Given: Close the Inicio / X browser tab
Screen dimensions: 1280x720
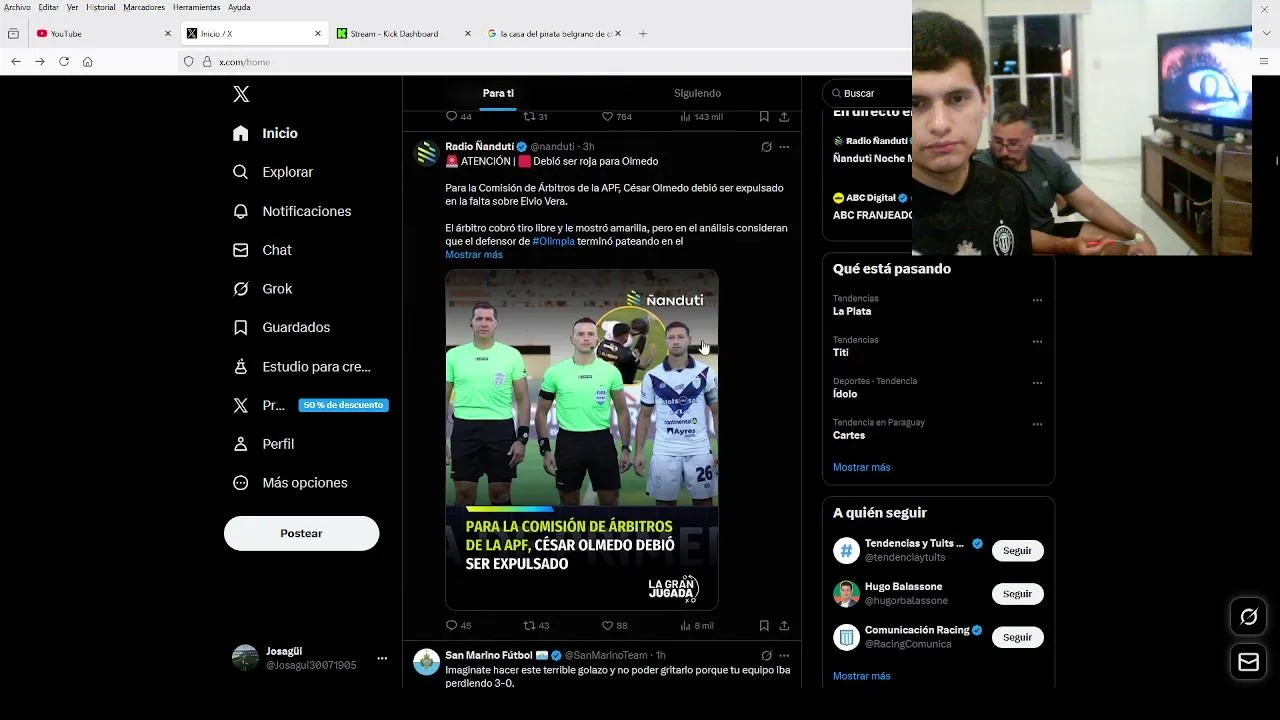Looking at the screenshot, I should (318, 33).
